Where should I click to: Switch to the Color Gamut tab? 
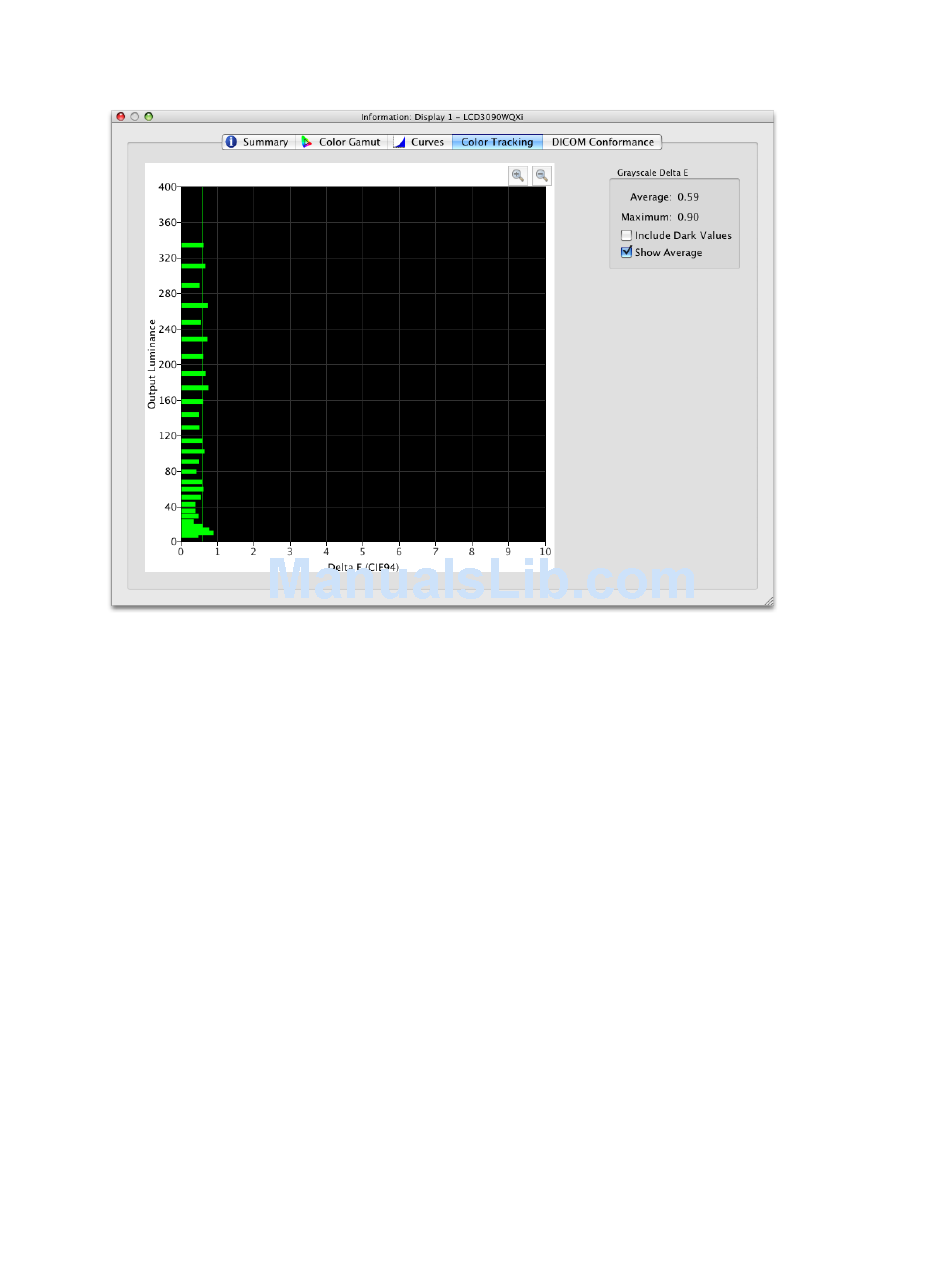[x=341, y=142]
